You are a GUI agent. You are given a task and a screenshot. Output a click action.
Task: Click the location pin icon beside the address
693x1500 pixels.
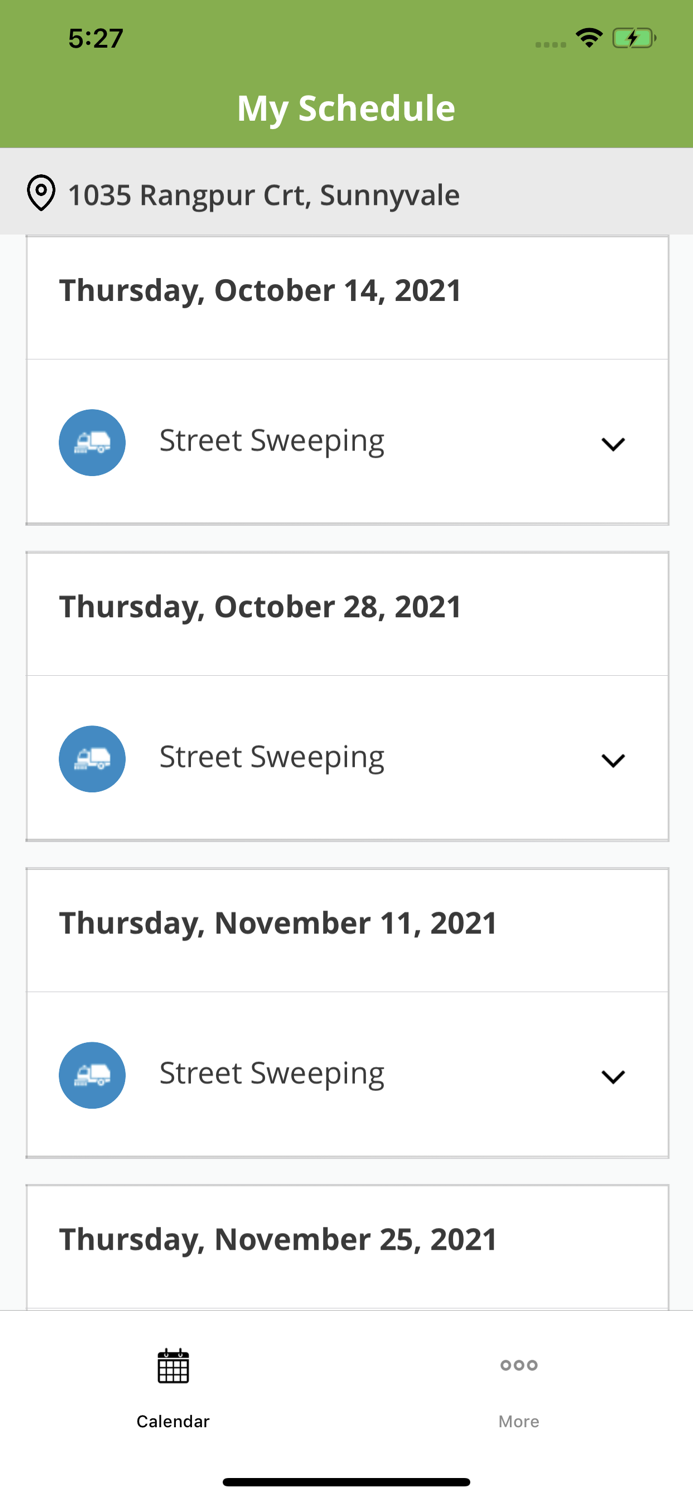point(41,194)
